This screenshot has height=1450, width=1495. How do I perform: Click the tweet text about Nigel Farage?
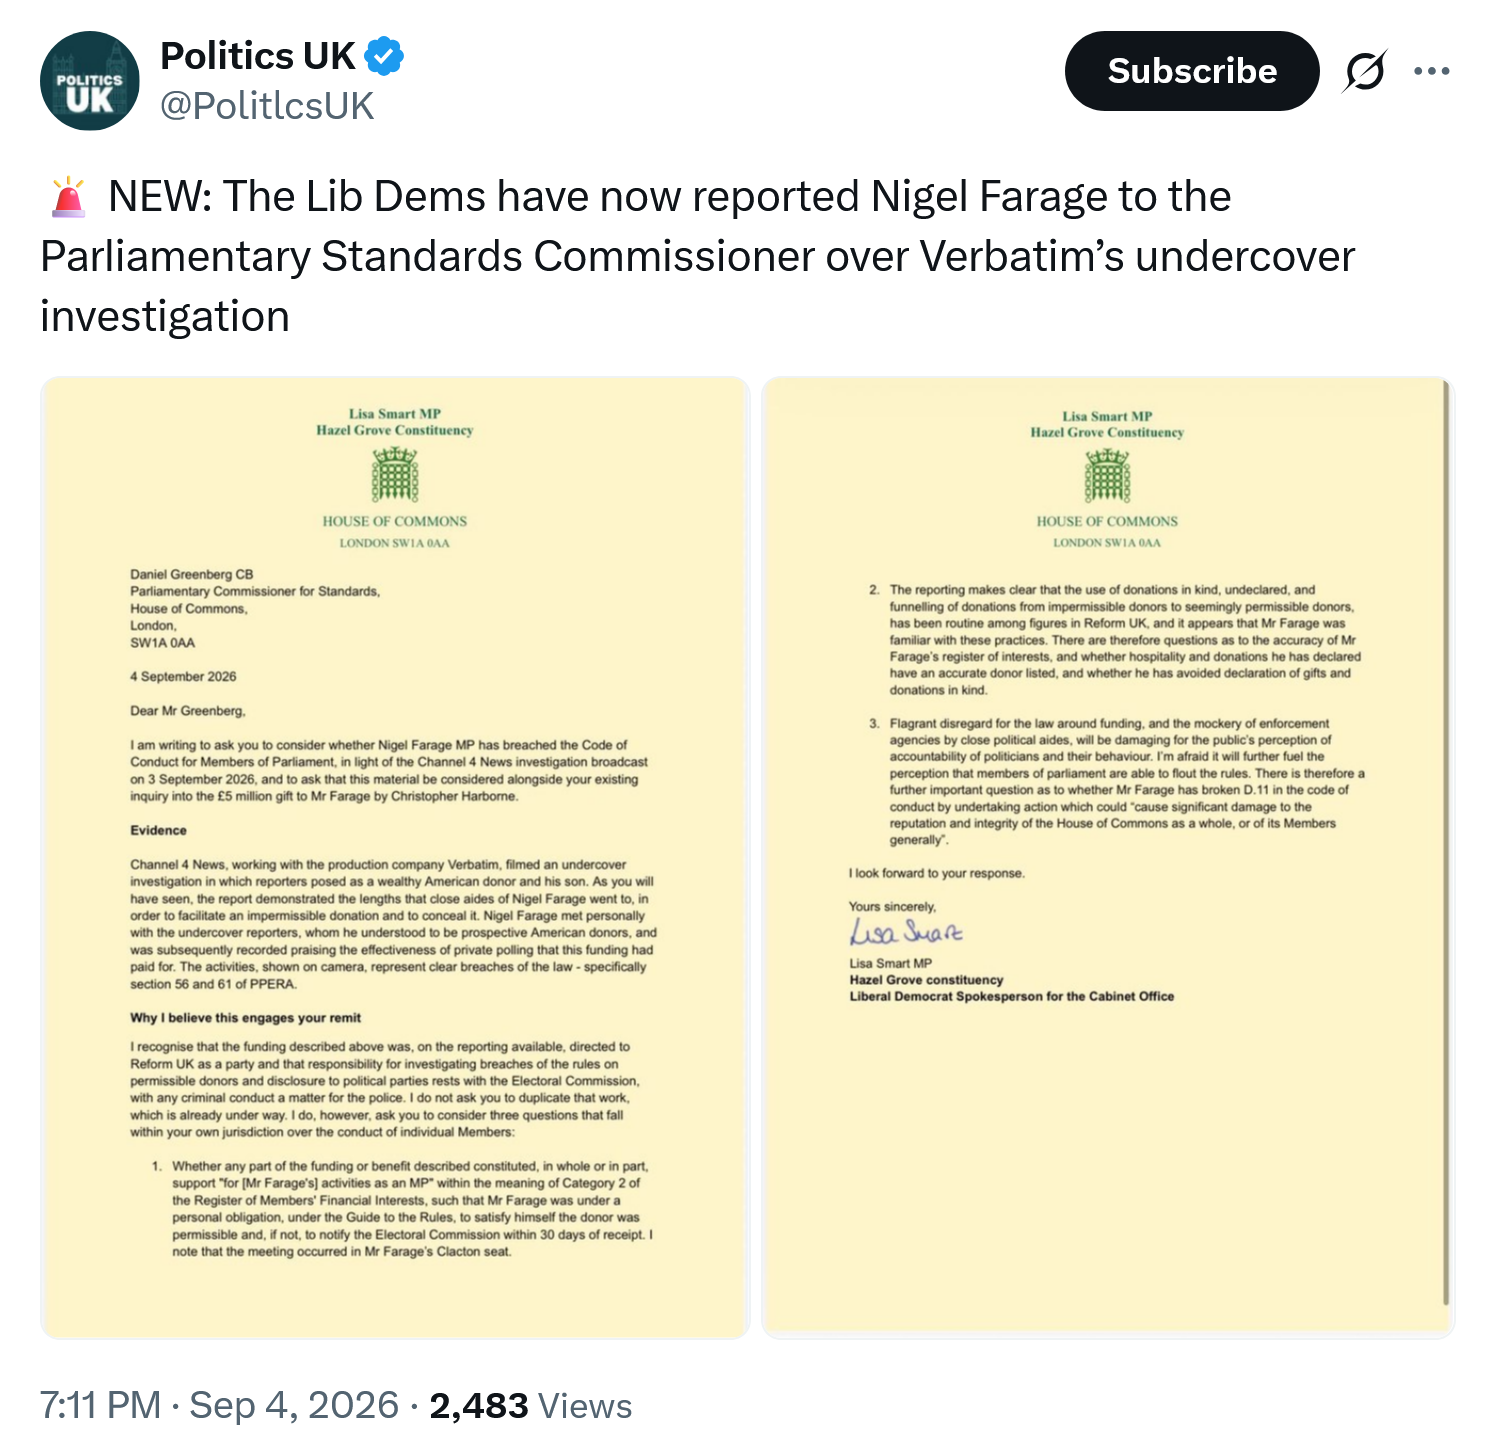(697, 256)
